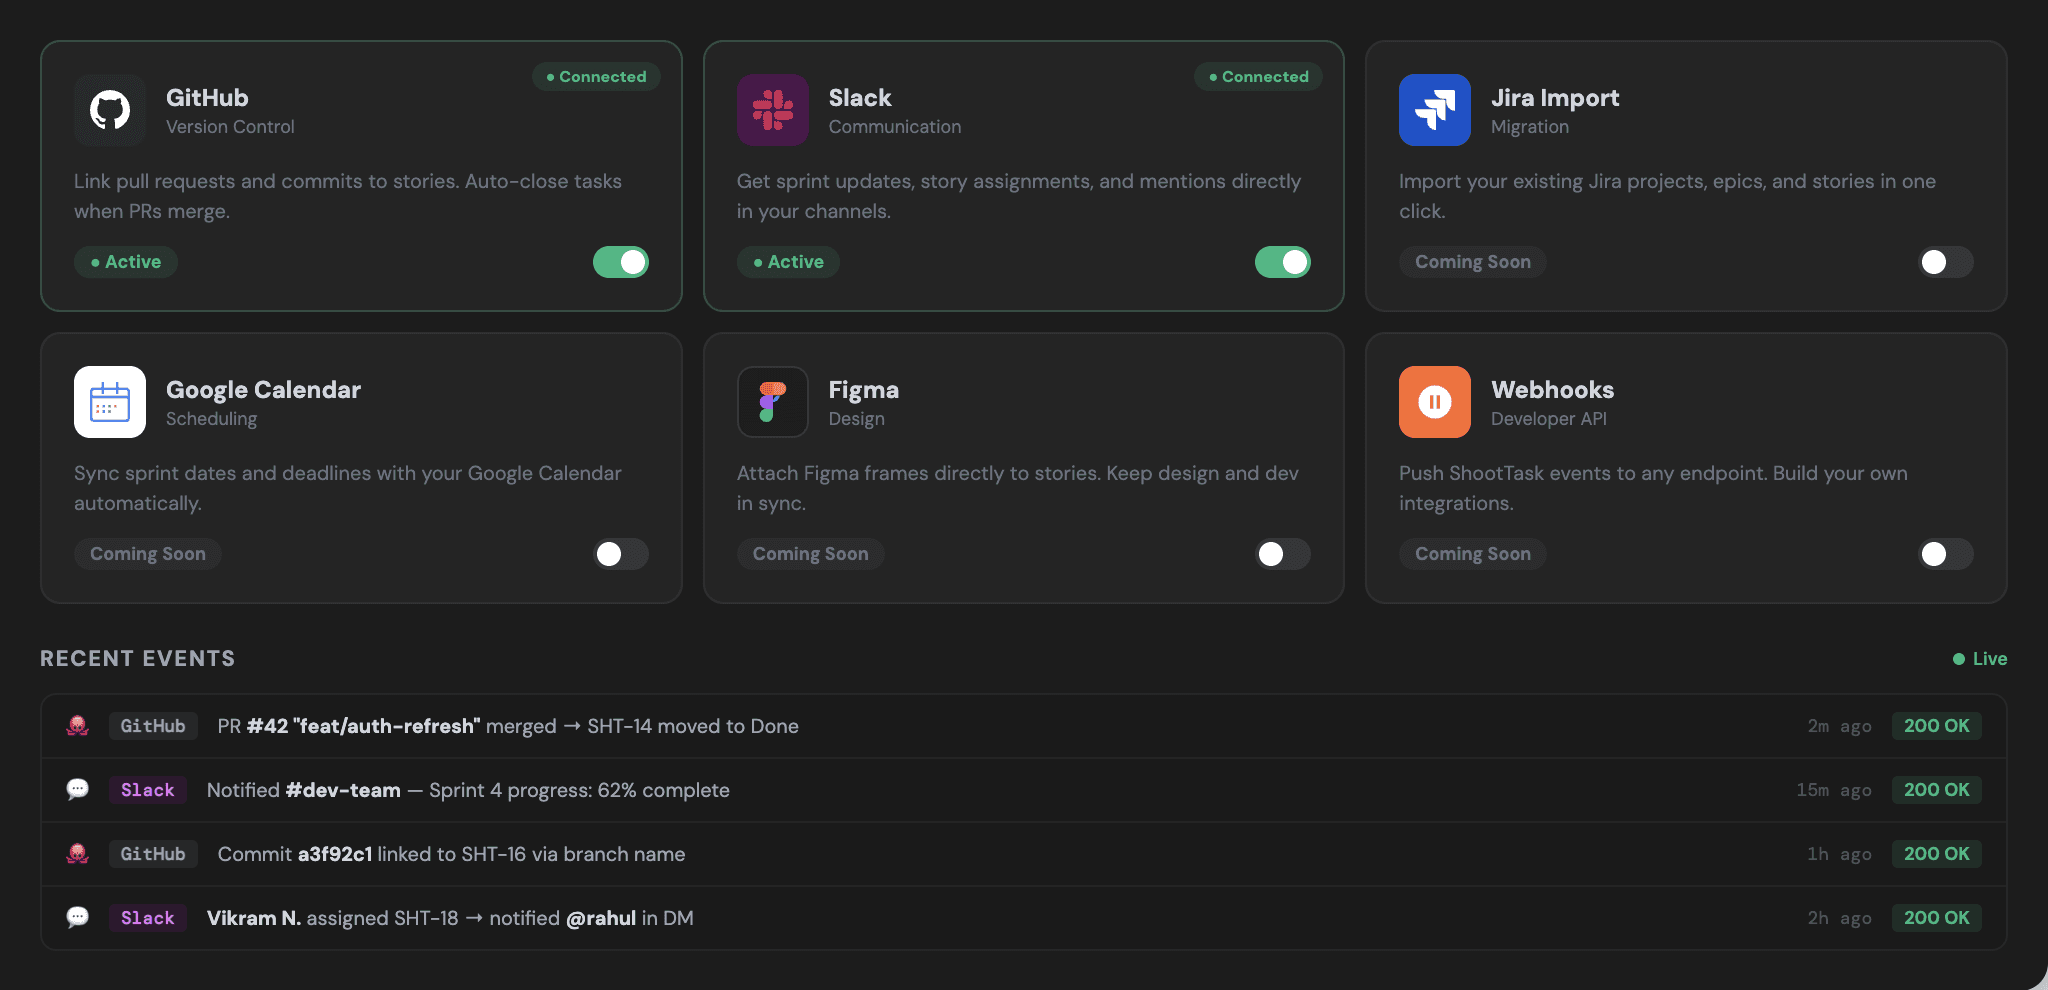Switch on the Google Calendar toggle

point(621,554)
